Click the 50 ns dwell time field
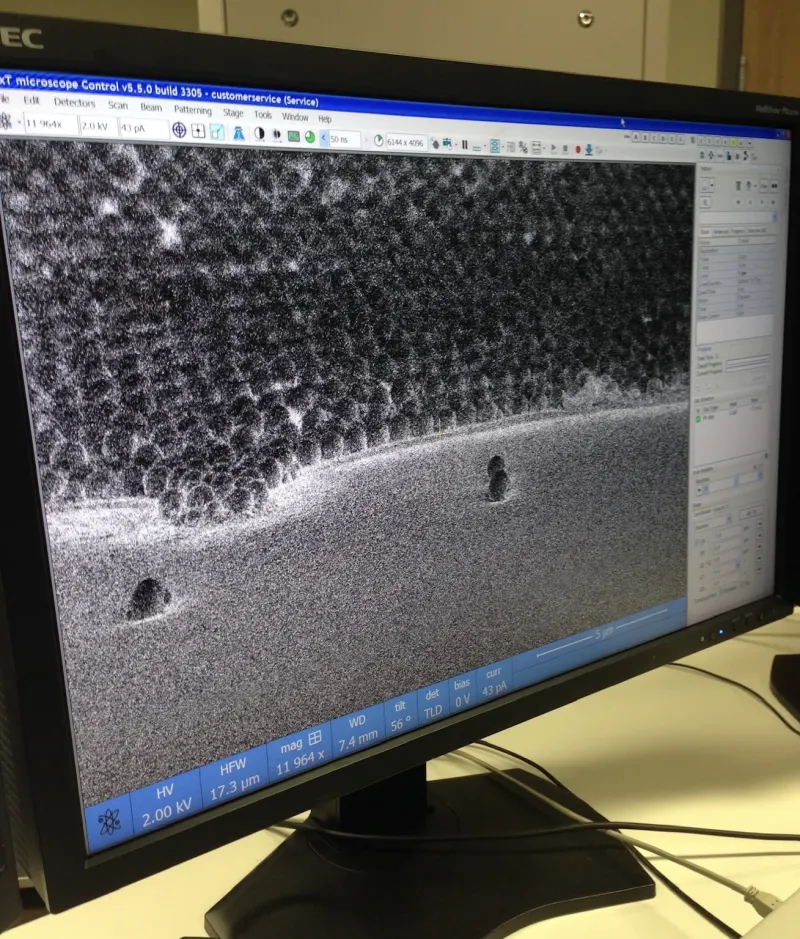The image size is (800, 939). [344, 140]
